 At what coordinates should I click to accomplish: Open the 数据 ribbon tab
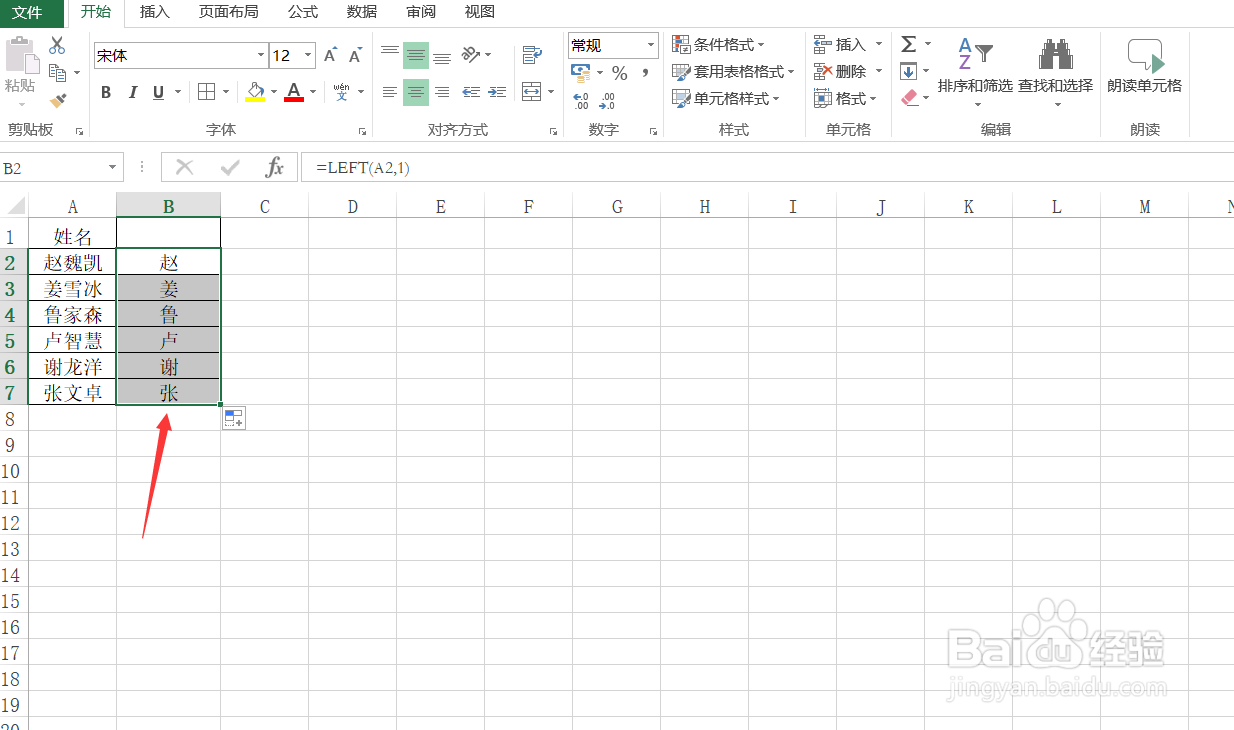pos(361,13)
